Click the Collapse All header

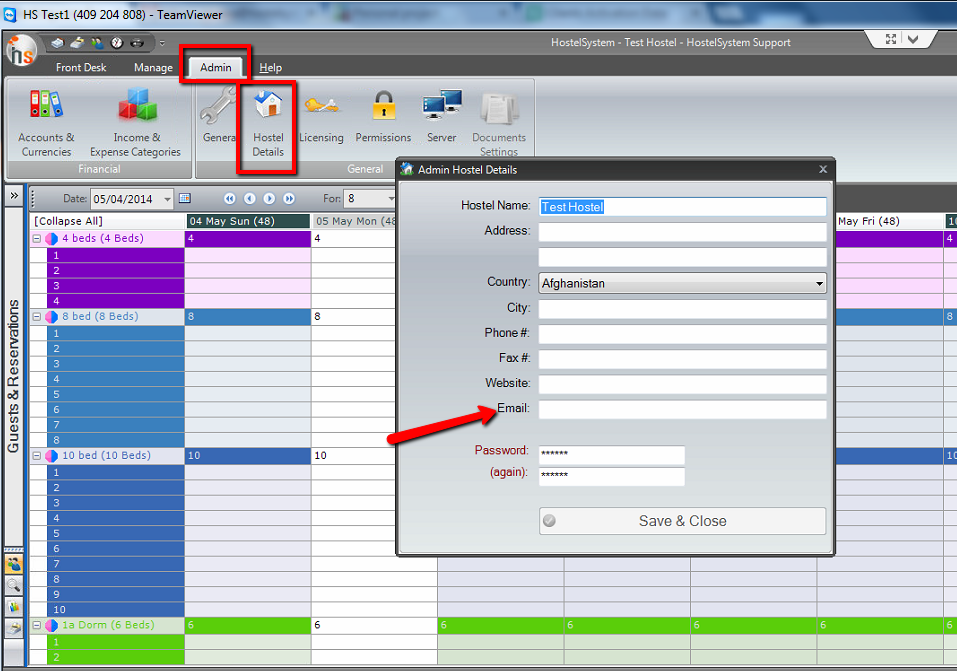(x=68, y=221)
